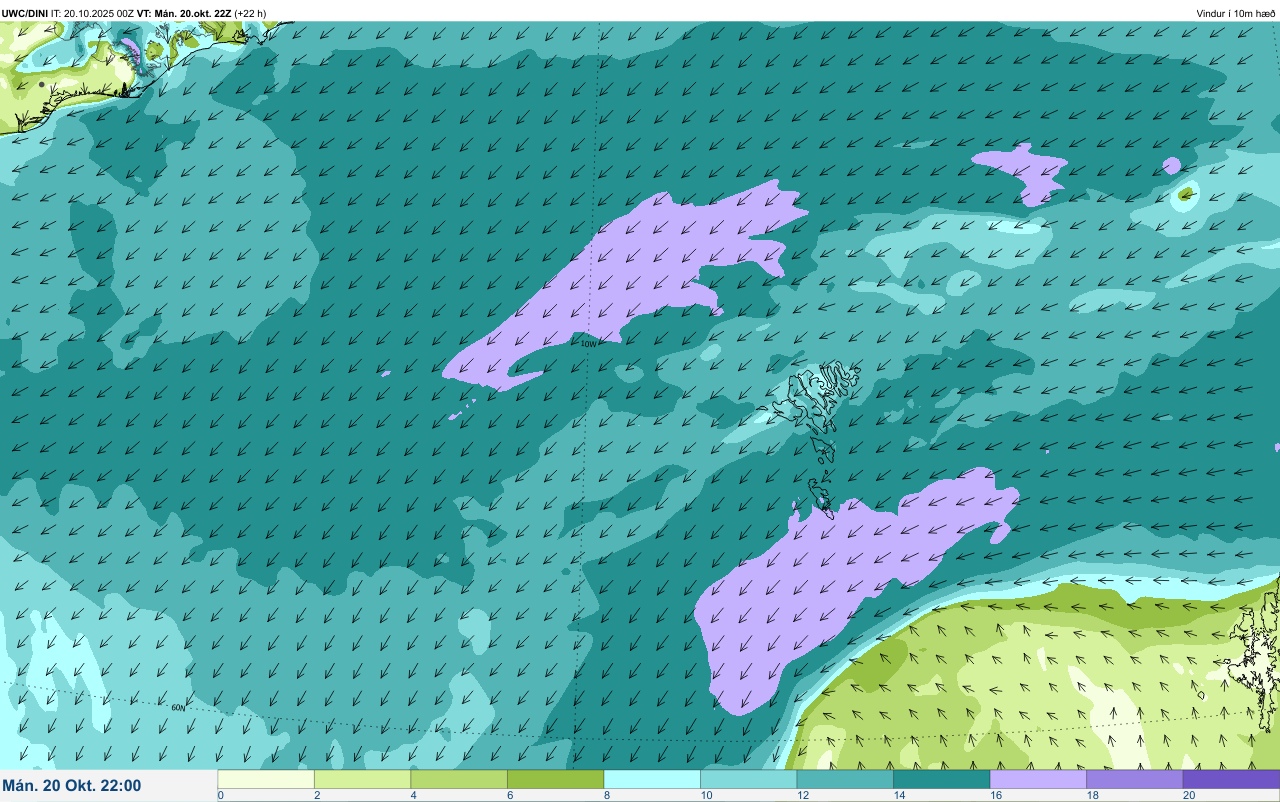Select the 4–6 green legend swatch
The image size is (1280, 802).
[459, 779]
